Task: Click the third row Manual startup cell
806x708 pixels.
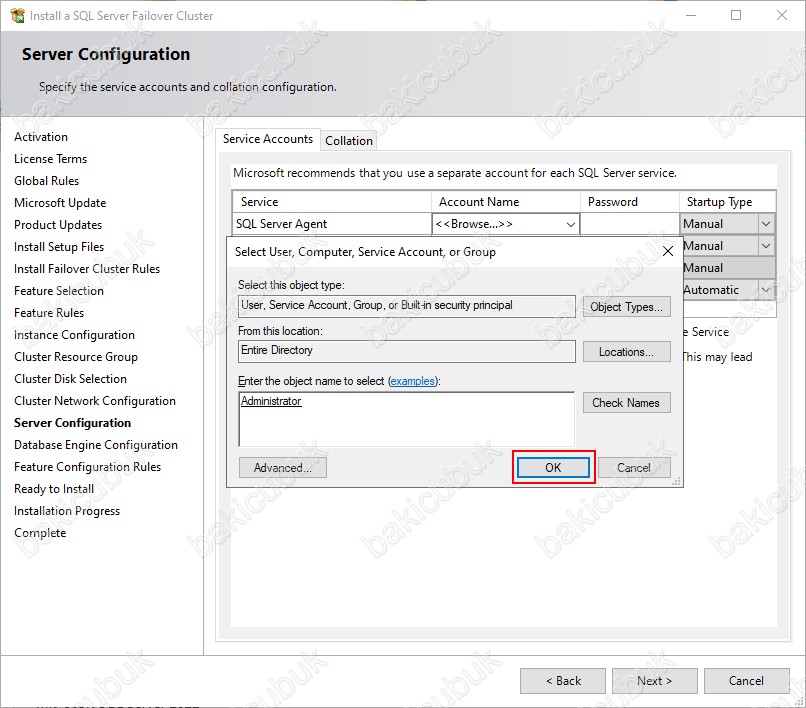Action: coord(728,268)
